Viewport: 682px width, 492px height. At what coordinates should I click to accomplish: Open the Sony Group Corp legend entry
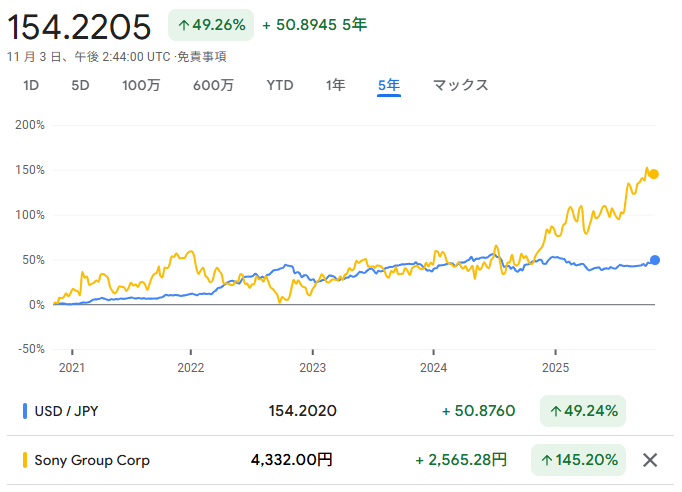pyautogui.click(x=92, y=460)
